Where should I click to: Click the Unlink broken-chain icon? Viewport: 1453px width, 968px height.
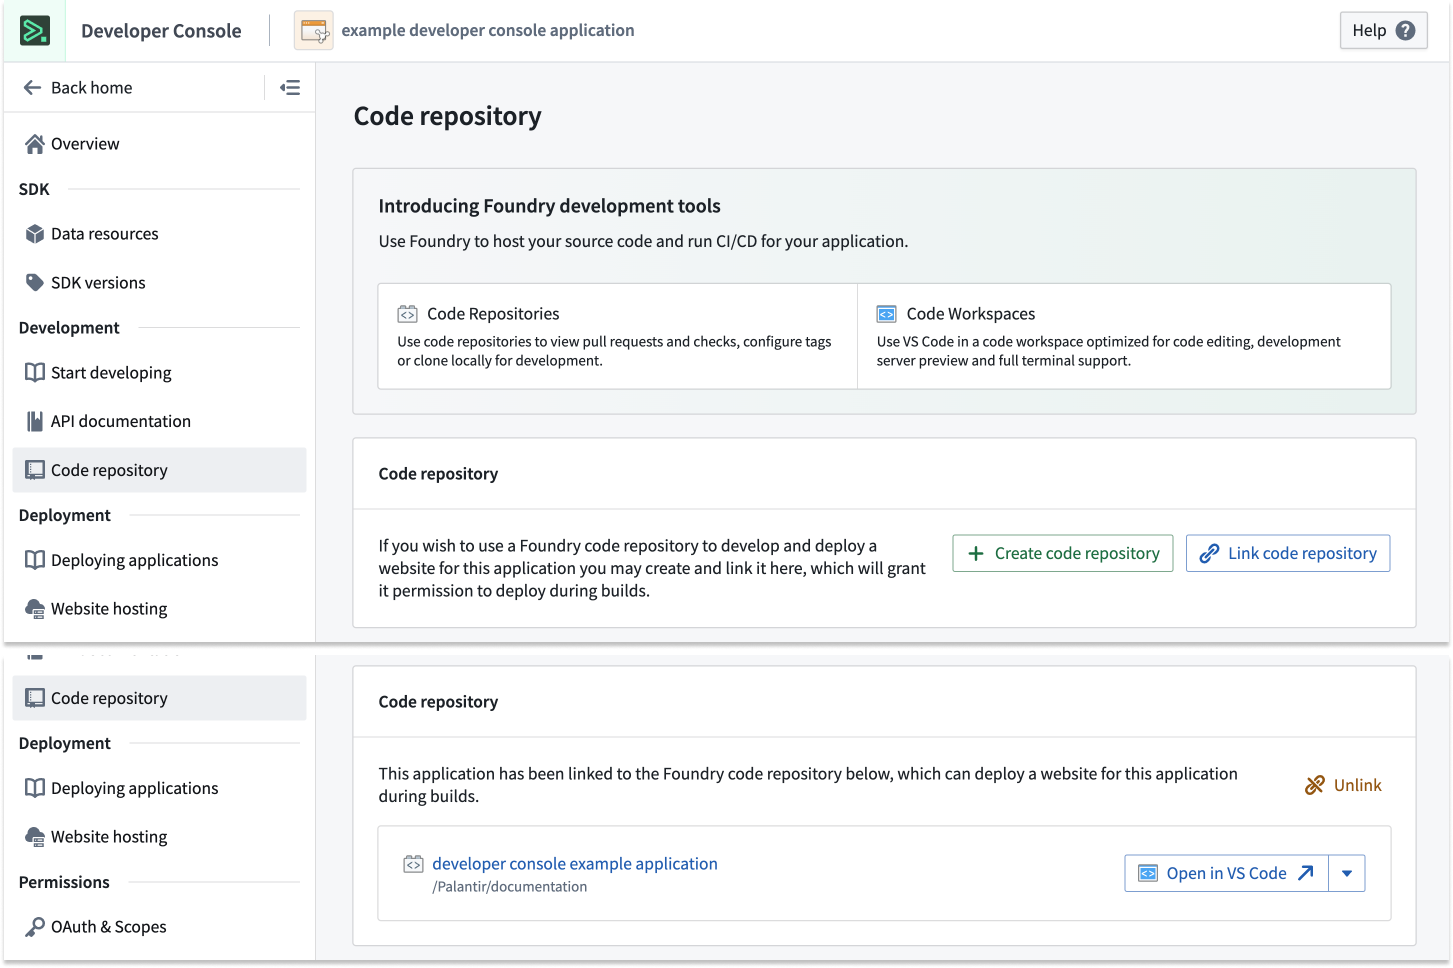point(1315,785)
